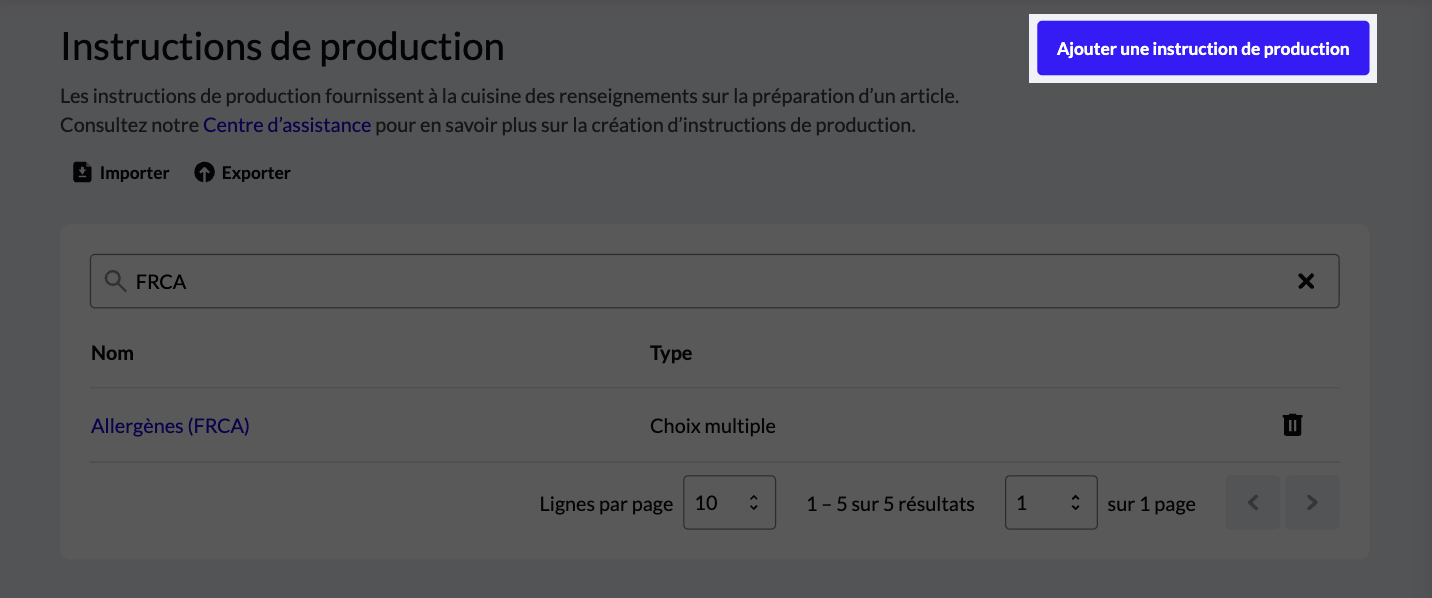1432x598 pixels.
Task: Open the Centre d'assistance link
Action: (x=287, y=125)
